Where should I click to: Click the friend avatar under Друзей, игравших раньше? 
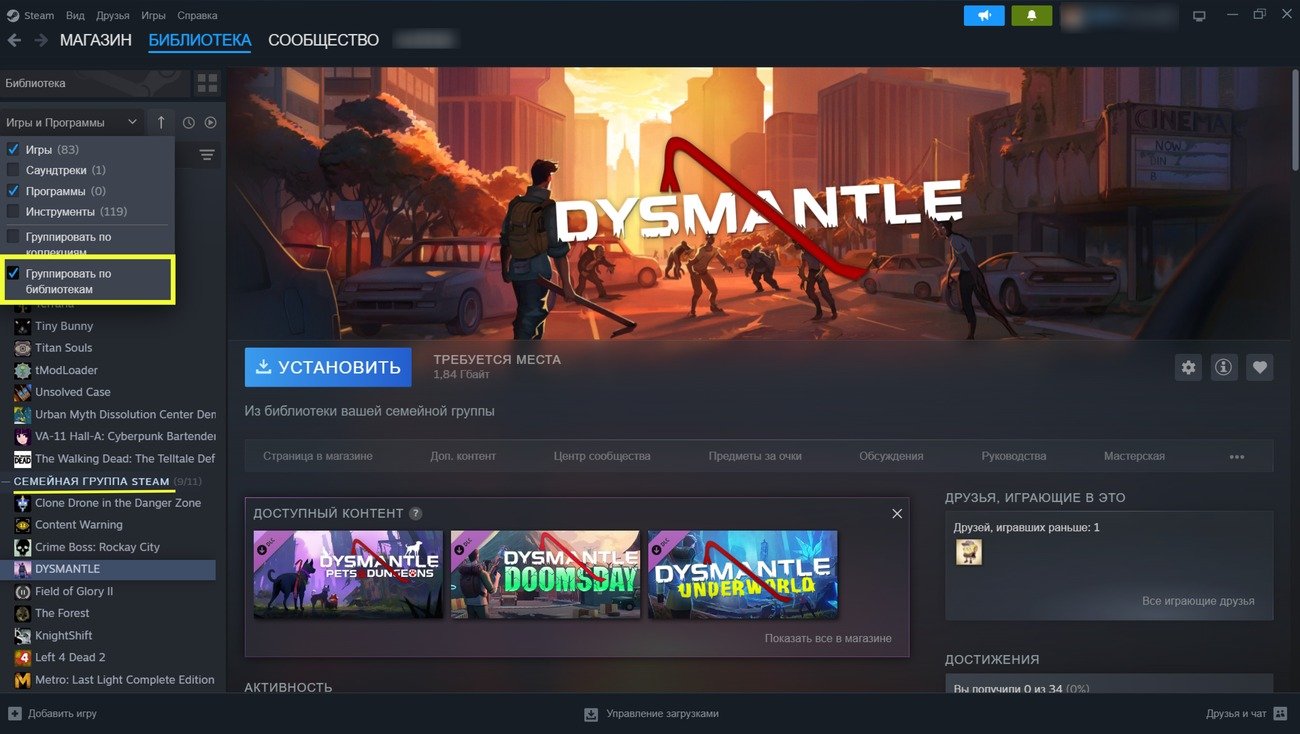coord(968,552)
